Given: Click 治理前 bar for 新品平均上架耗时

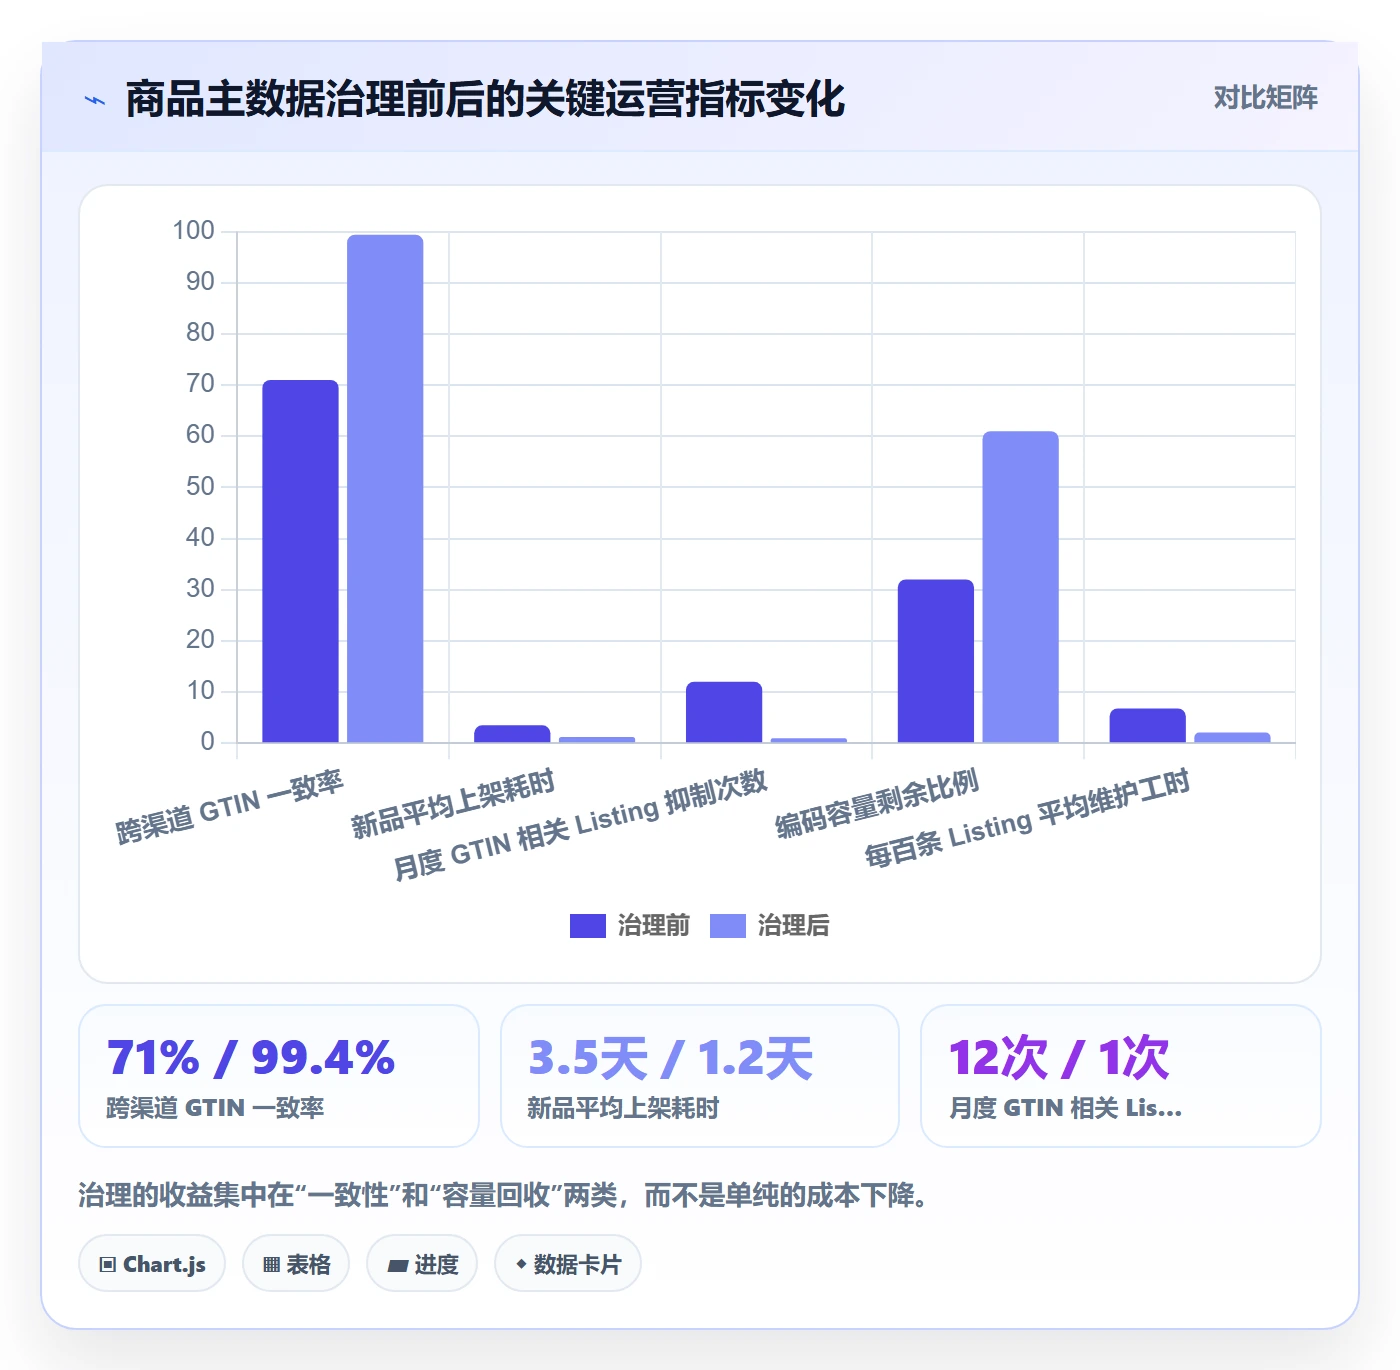Looking at the screenshot, I should point(512,734).
